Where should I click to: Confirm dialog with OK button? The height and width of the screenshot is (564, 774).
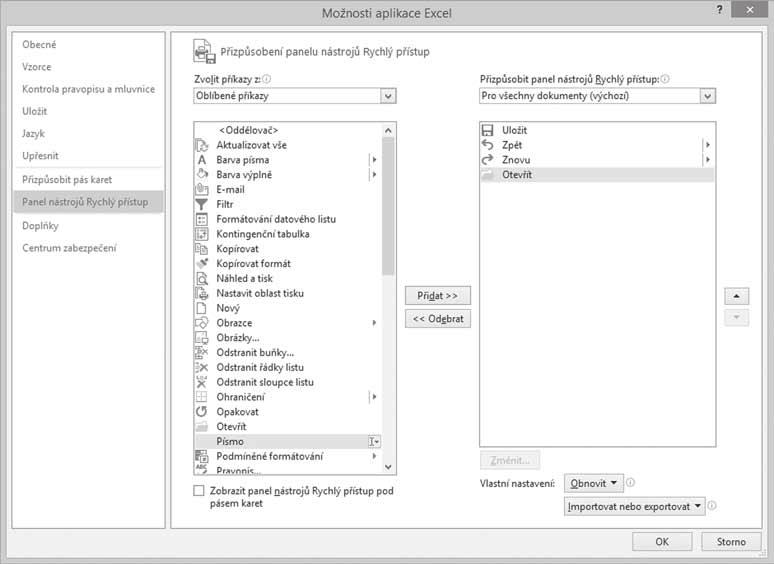662,542
